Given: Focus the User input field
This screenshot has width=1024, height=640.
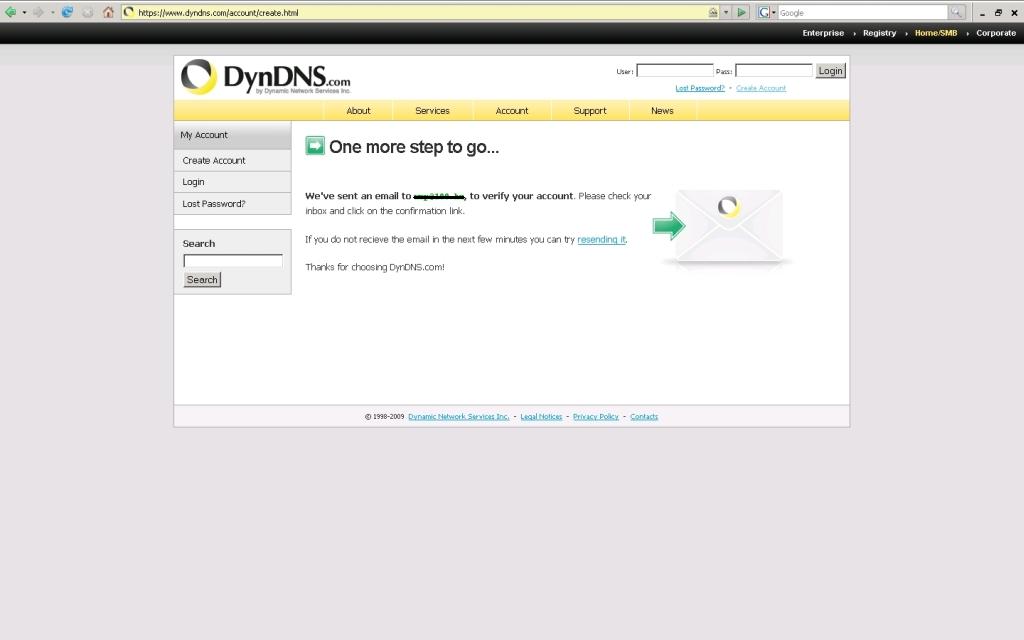Looking at the screenshot, I should [675, 71].
